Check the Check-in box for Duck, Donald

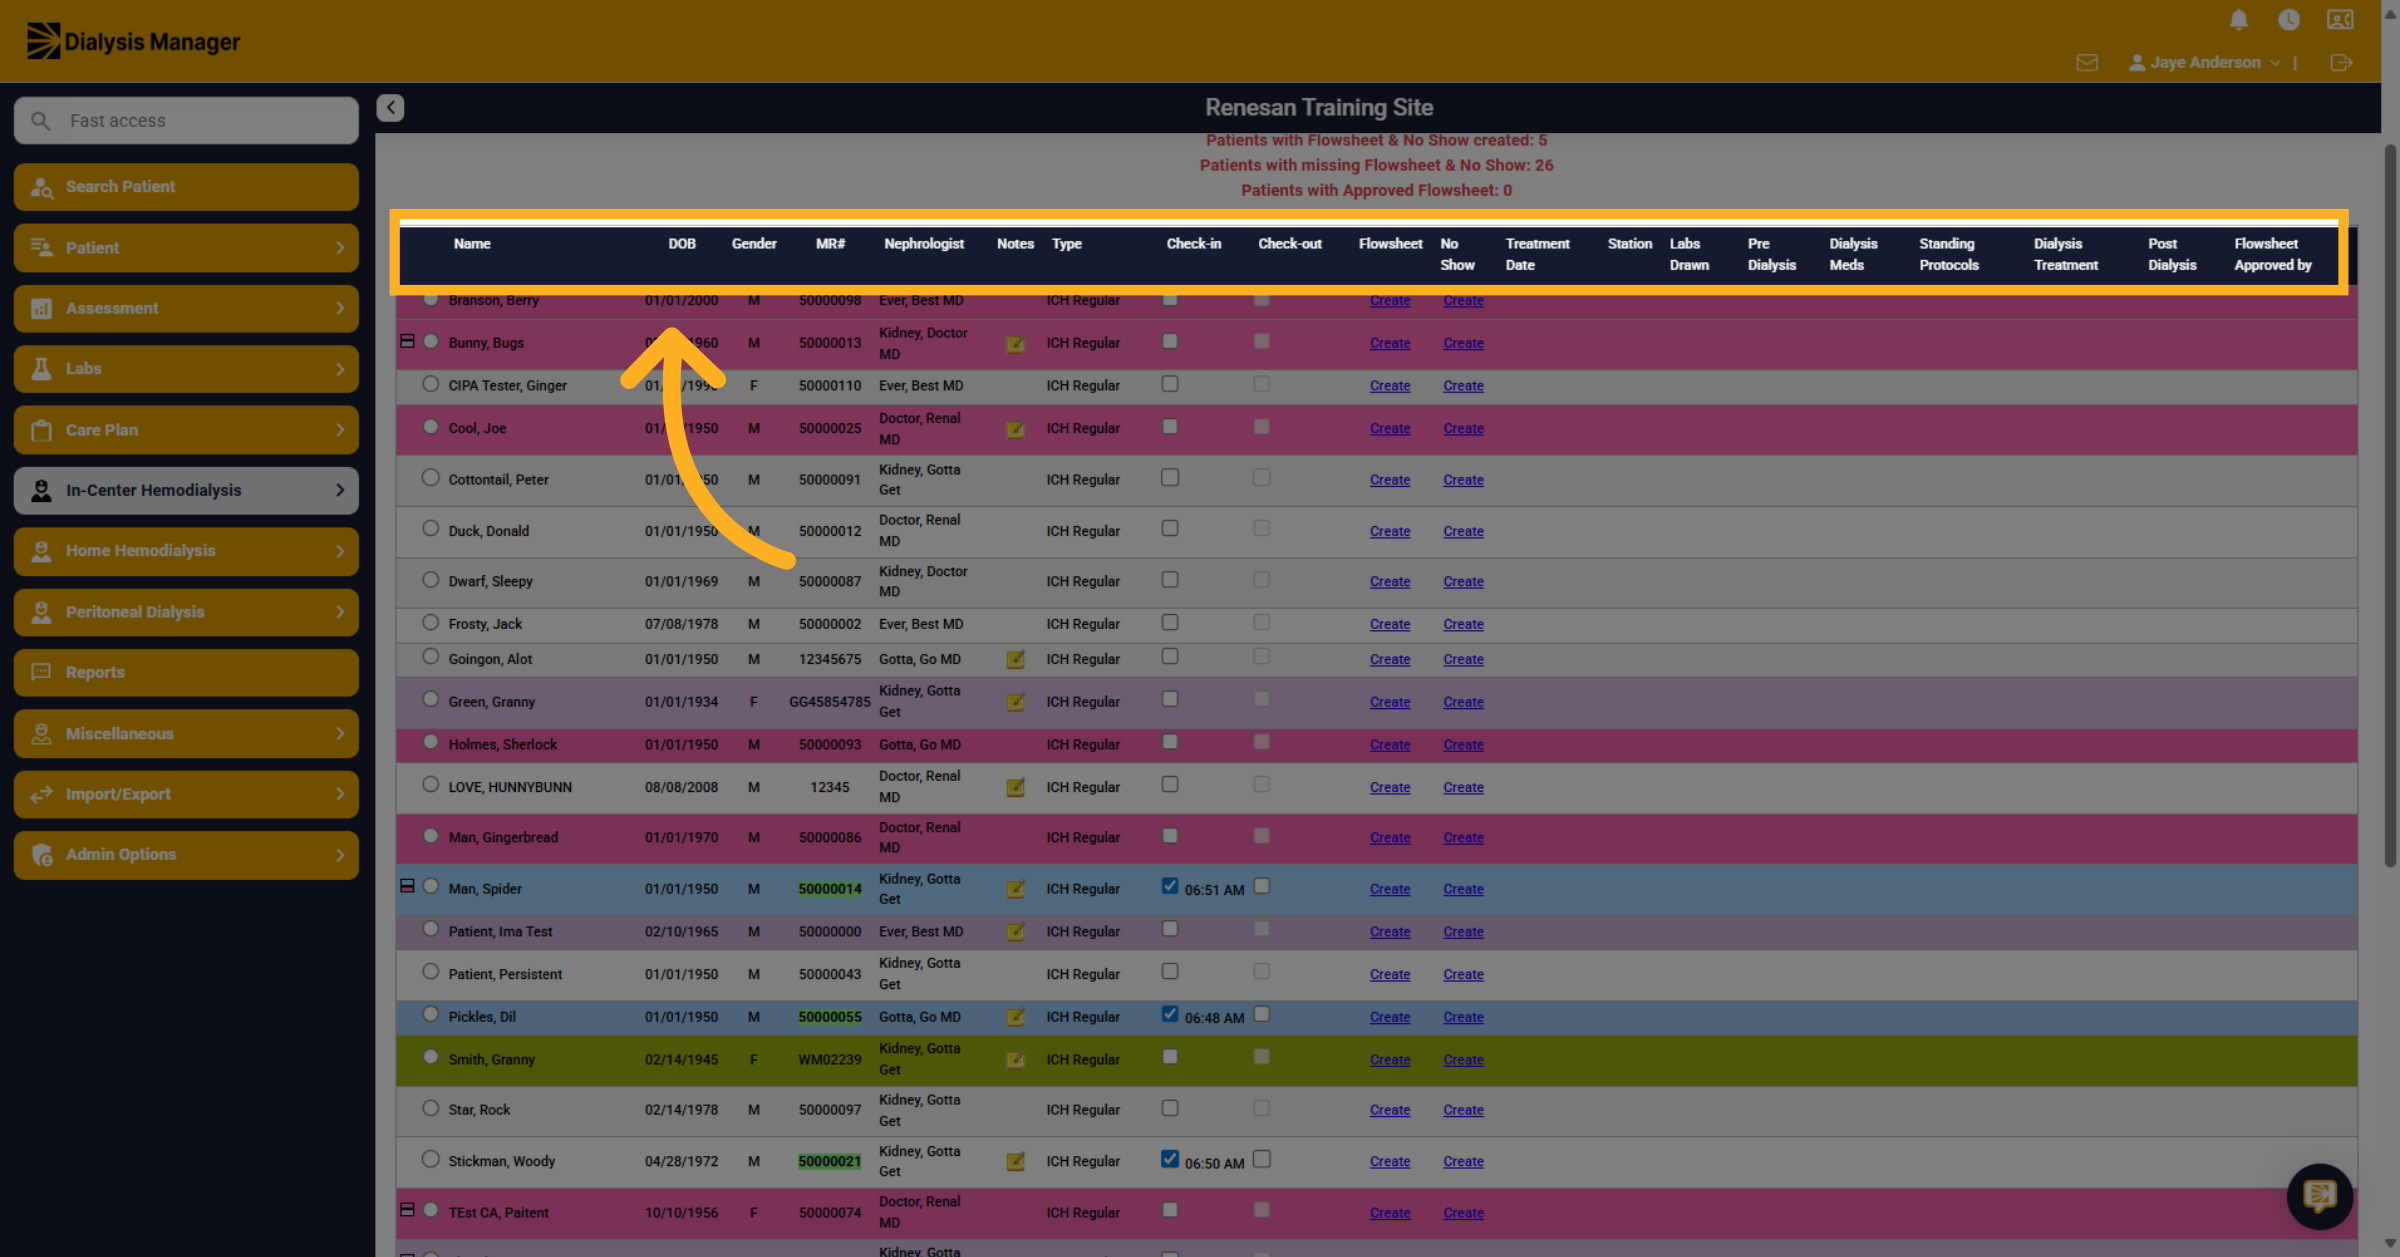tap(1170, 528)
